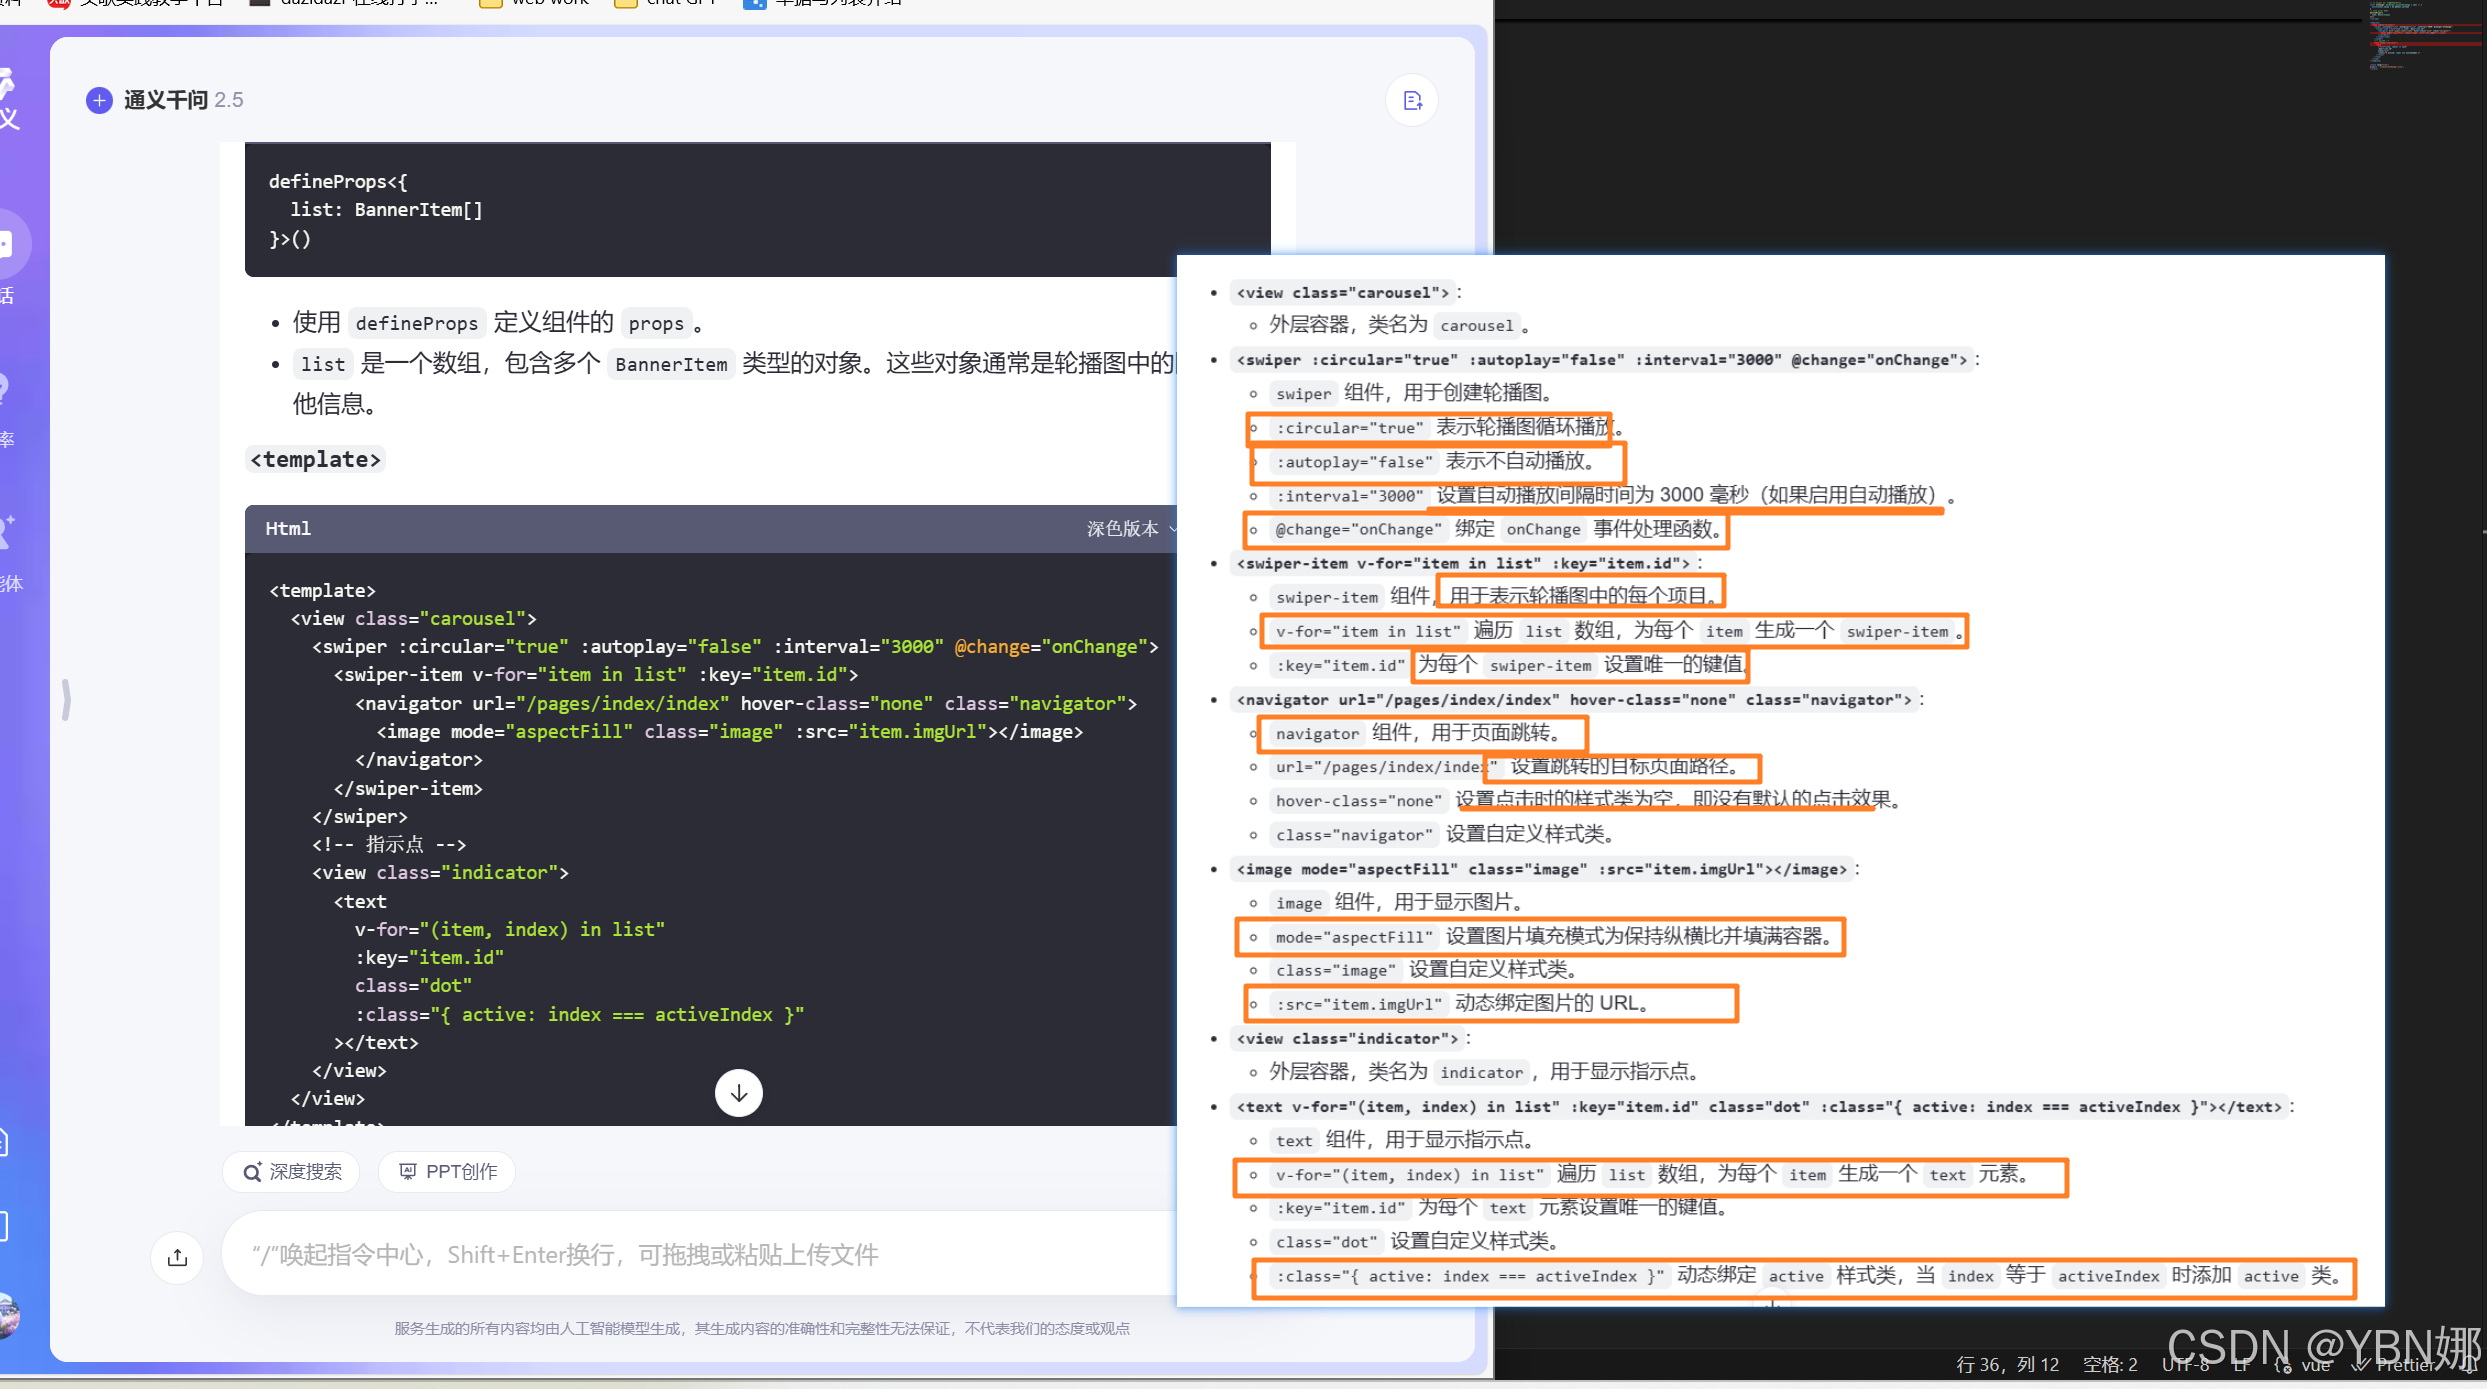Click the UTF-8 encoding selector
Viewport: 2487px width, 1389px height.
(2185, 1365)
